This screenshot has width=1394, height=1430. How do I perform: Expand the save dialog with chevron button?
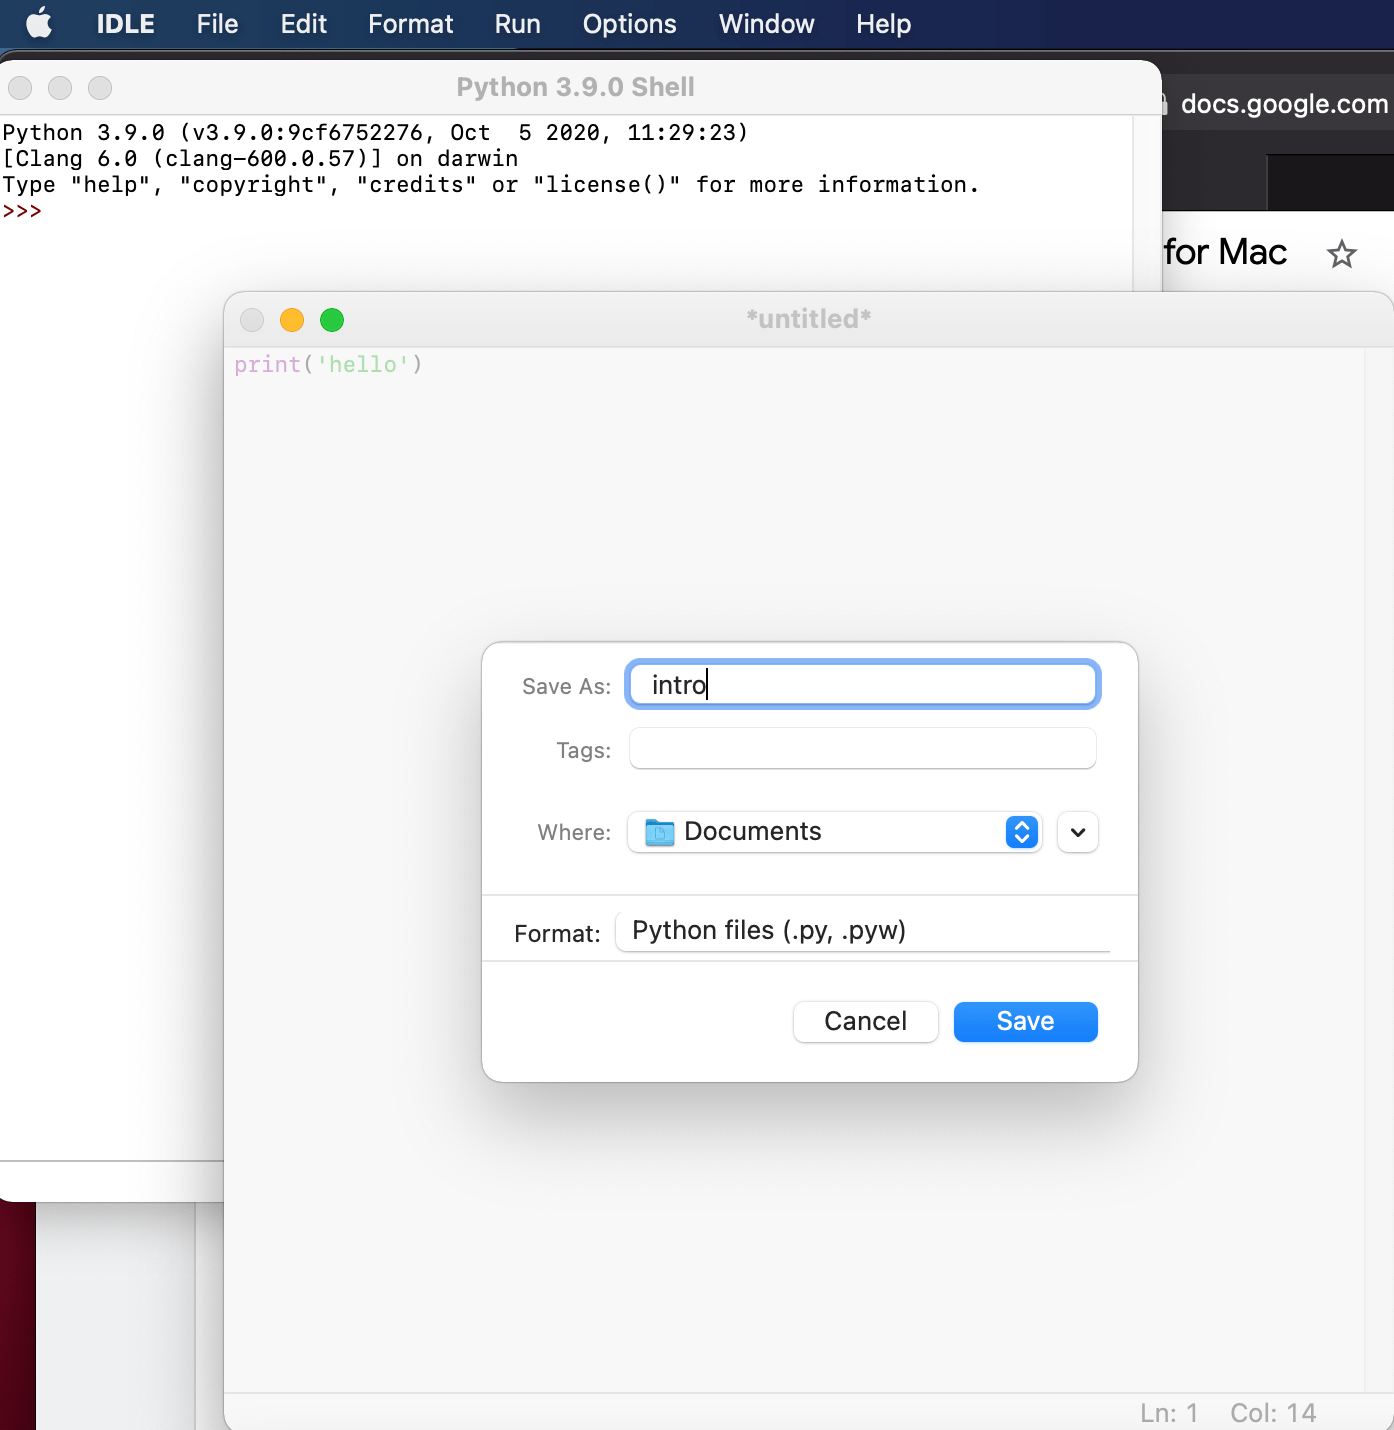1078,832
